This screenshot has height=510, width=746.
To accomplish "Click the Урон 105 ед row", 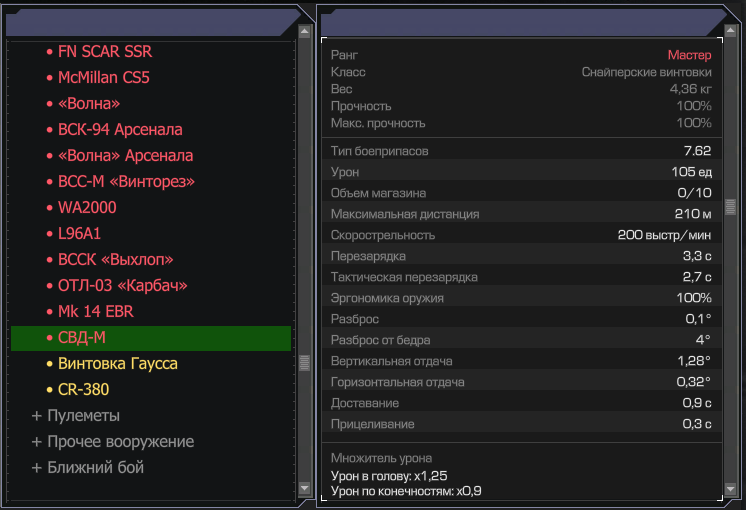I will tap(521, 172).
